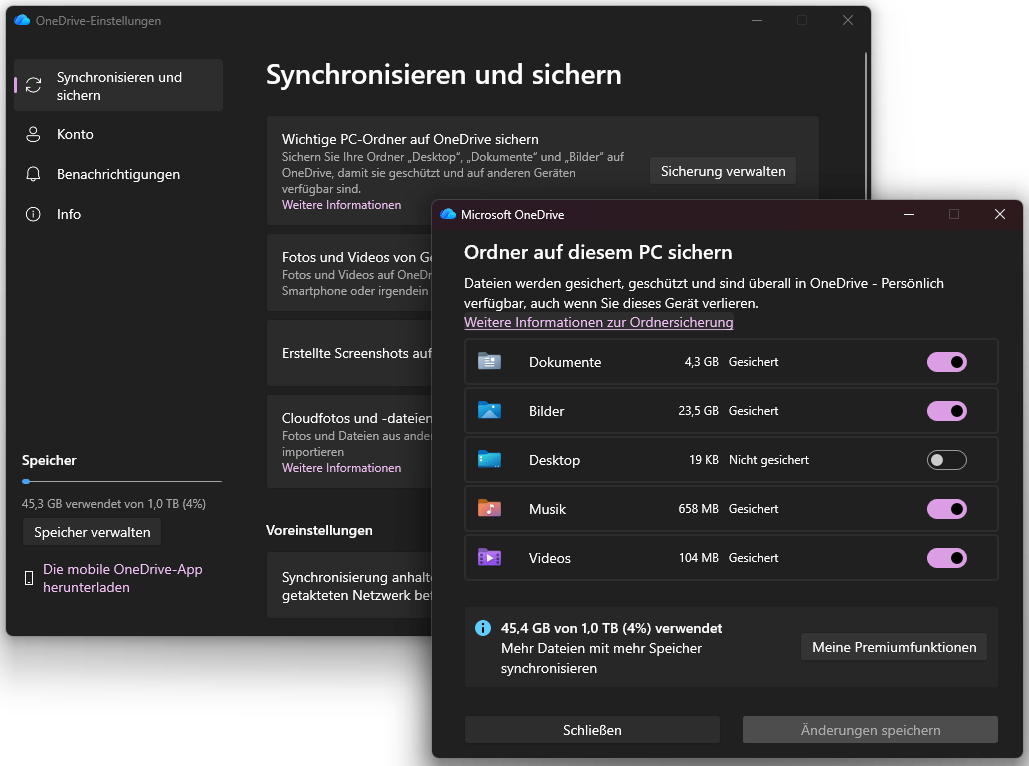The width and height of the screenshot is (1029, 766).
Task: Click Meine Premiumfunktionen button
Action: coord(894,647)
